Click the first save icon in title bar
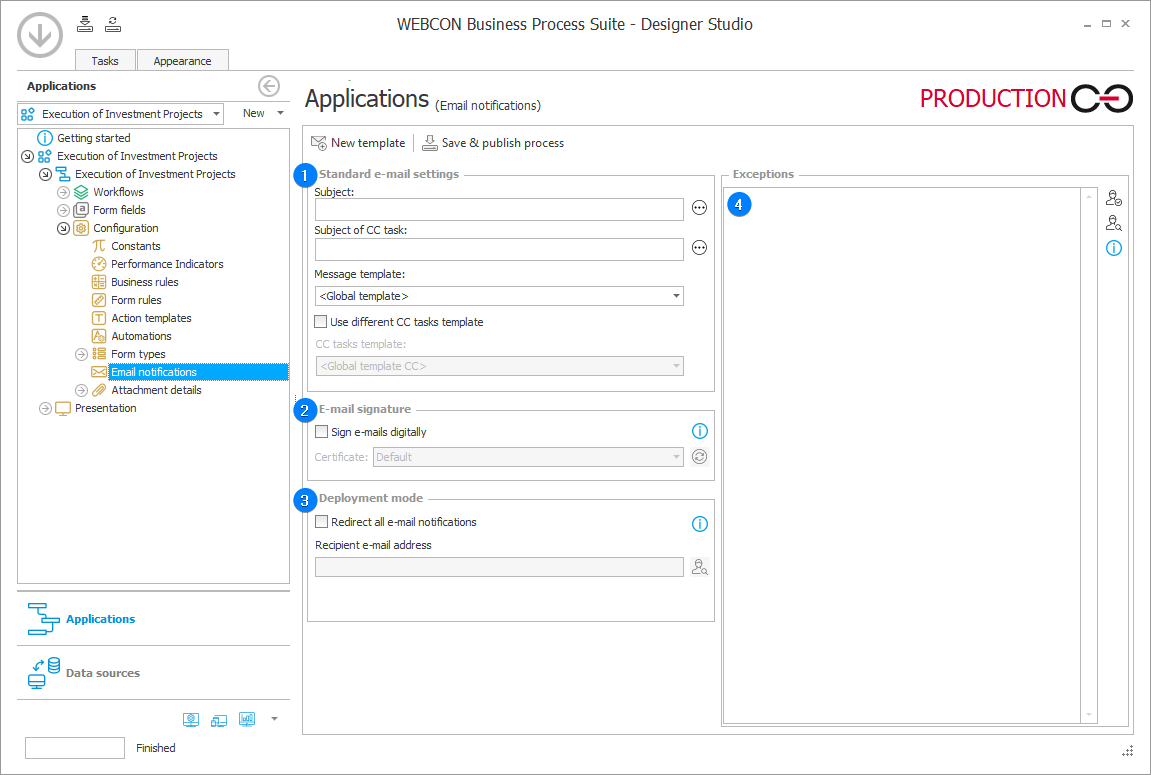The height and width of the screenshot is (775, 1151). tap(85, 24)
